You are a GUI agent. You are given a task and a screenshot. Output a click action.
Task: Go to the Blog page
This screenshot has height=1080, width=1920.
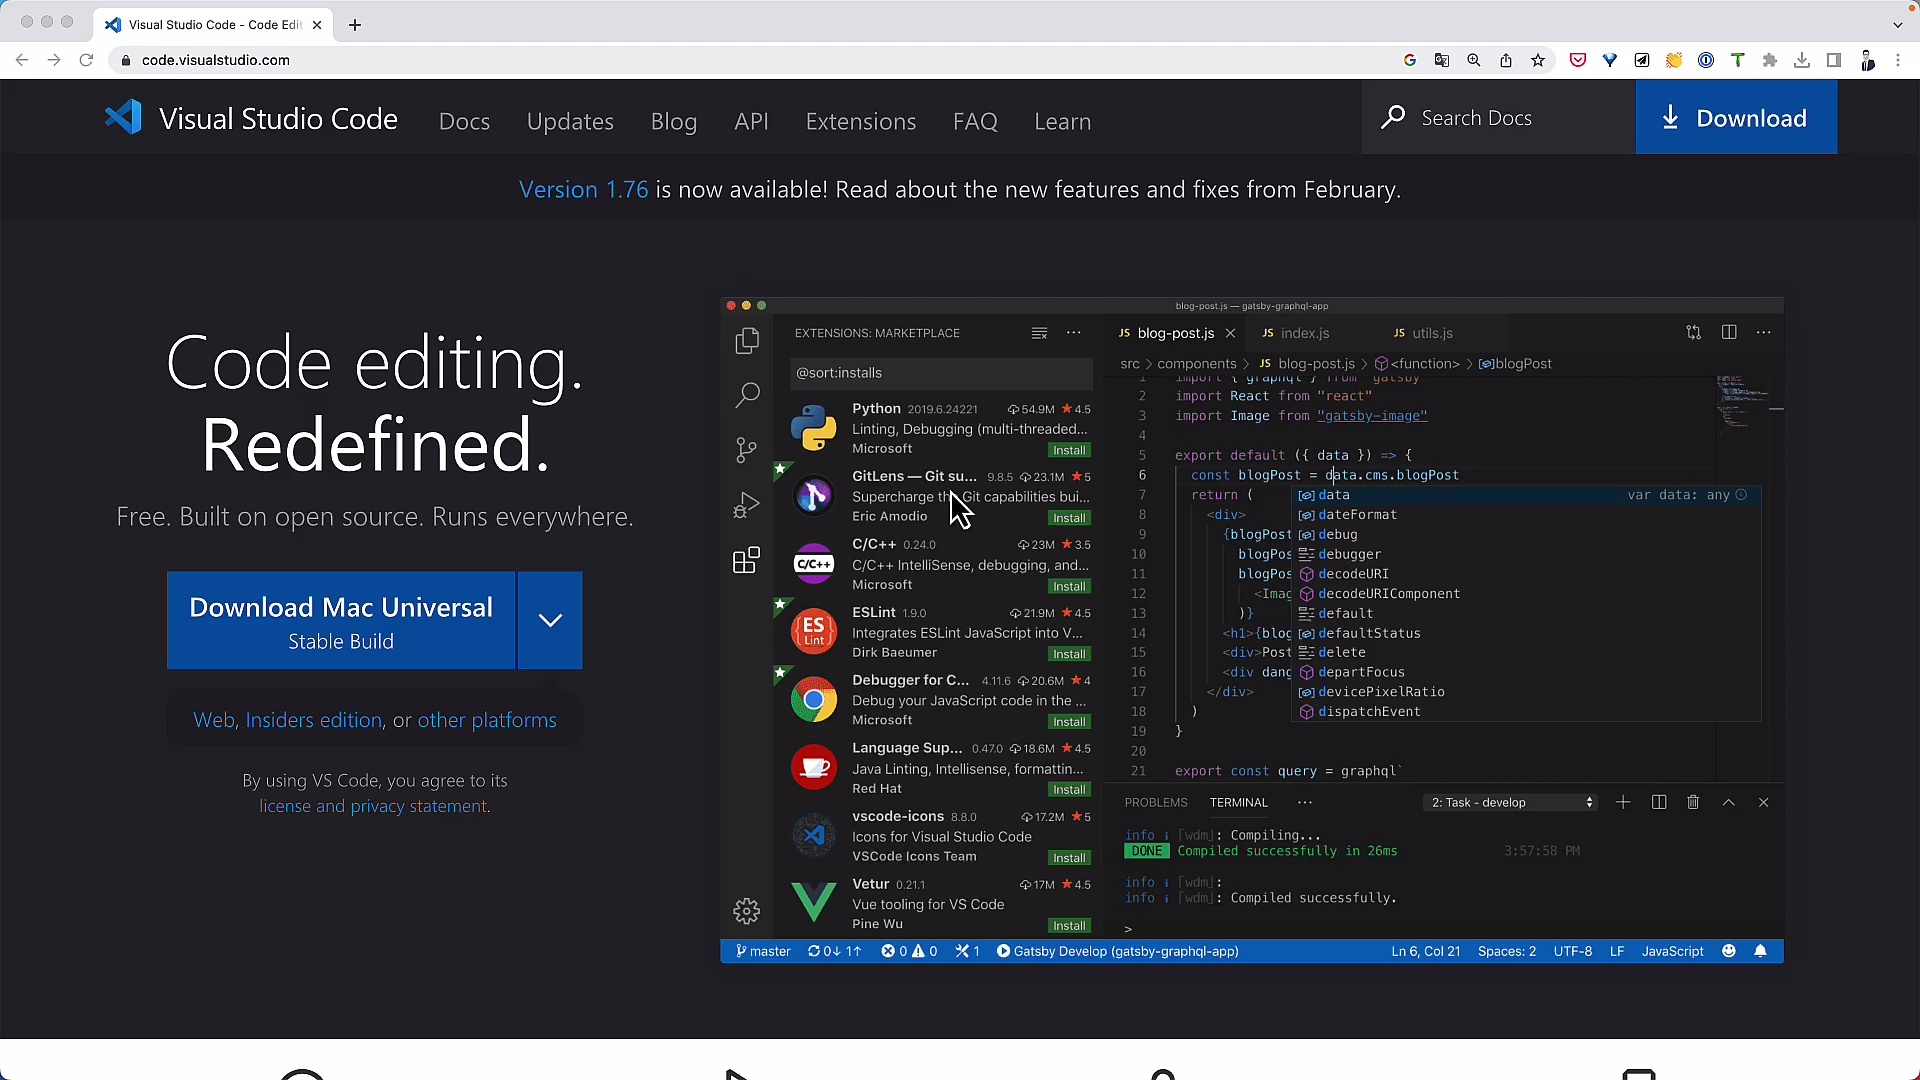click(x=674, y=121)
